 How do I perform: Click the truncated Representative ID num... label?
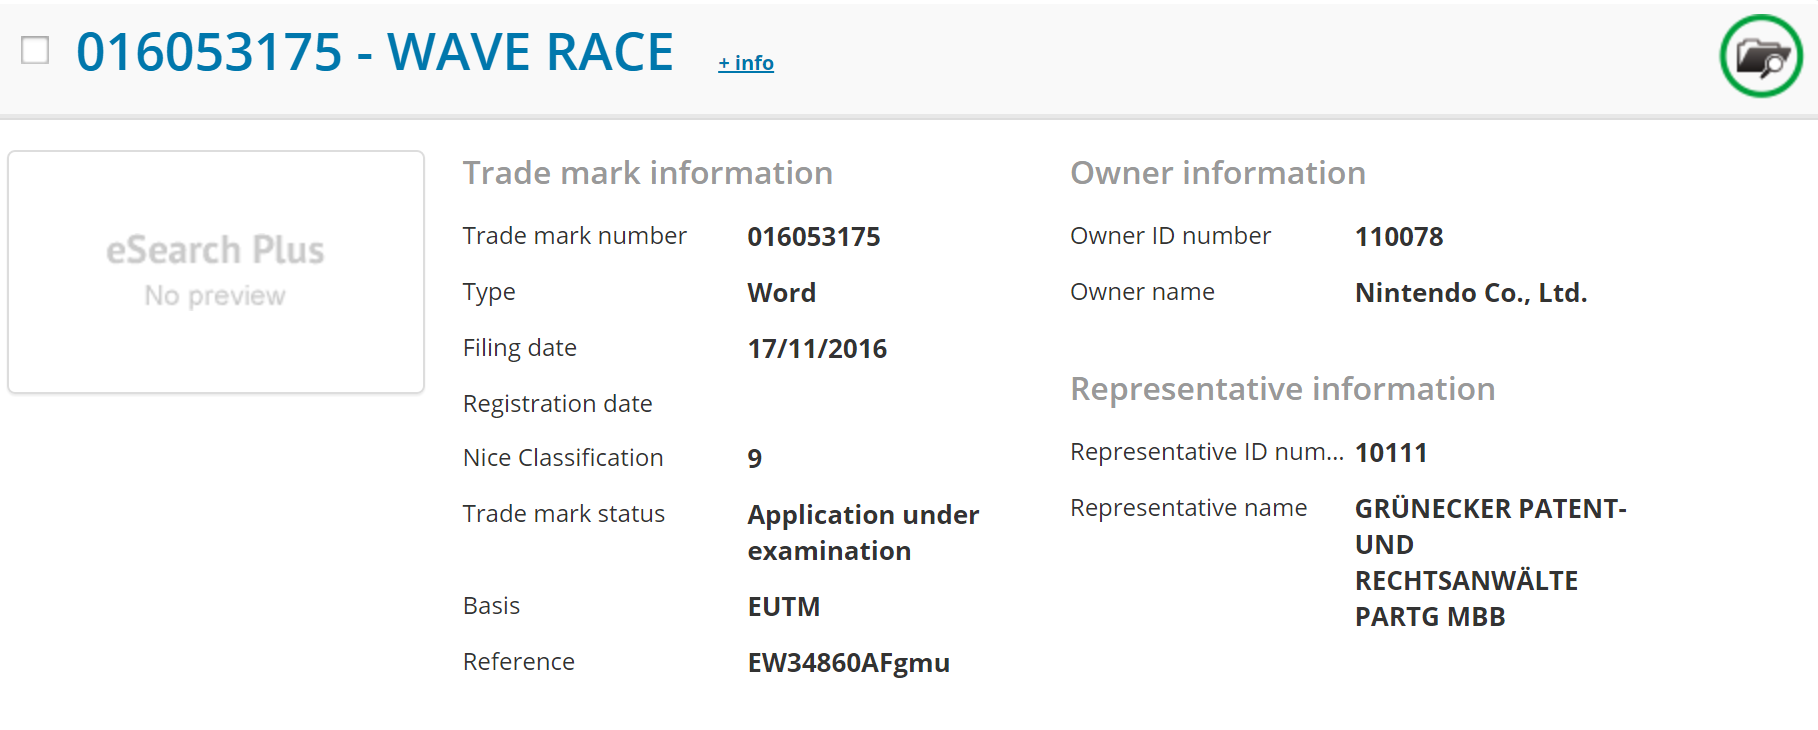1206,452
